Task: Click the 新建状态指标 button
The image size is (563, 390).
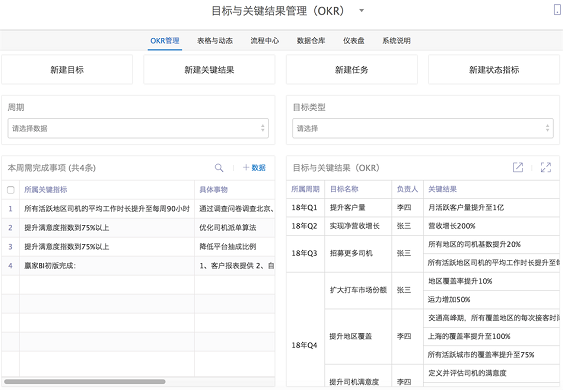Action: (x=494, y=70)
